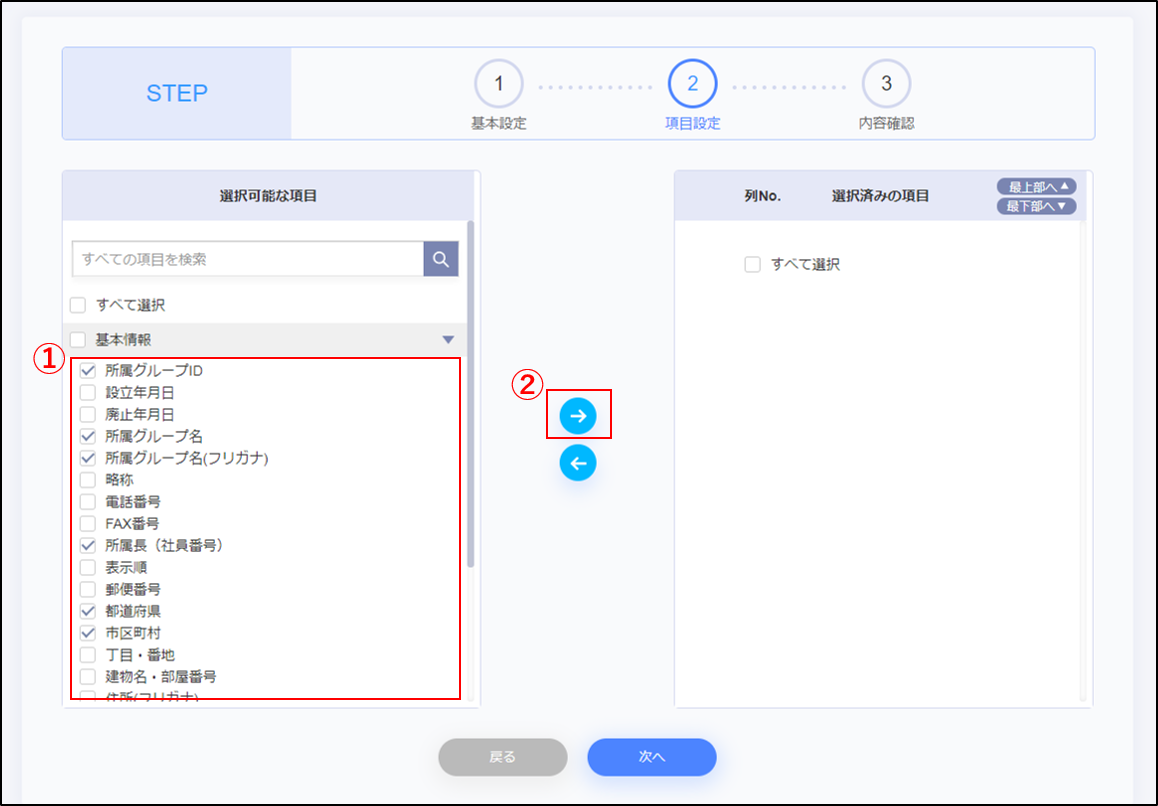Check the 設立年月日 checkbox
This screenshot has height=806, width=1158.
pyautogui.click(x=88, y=393)
